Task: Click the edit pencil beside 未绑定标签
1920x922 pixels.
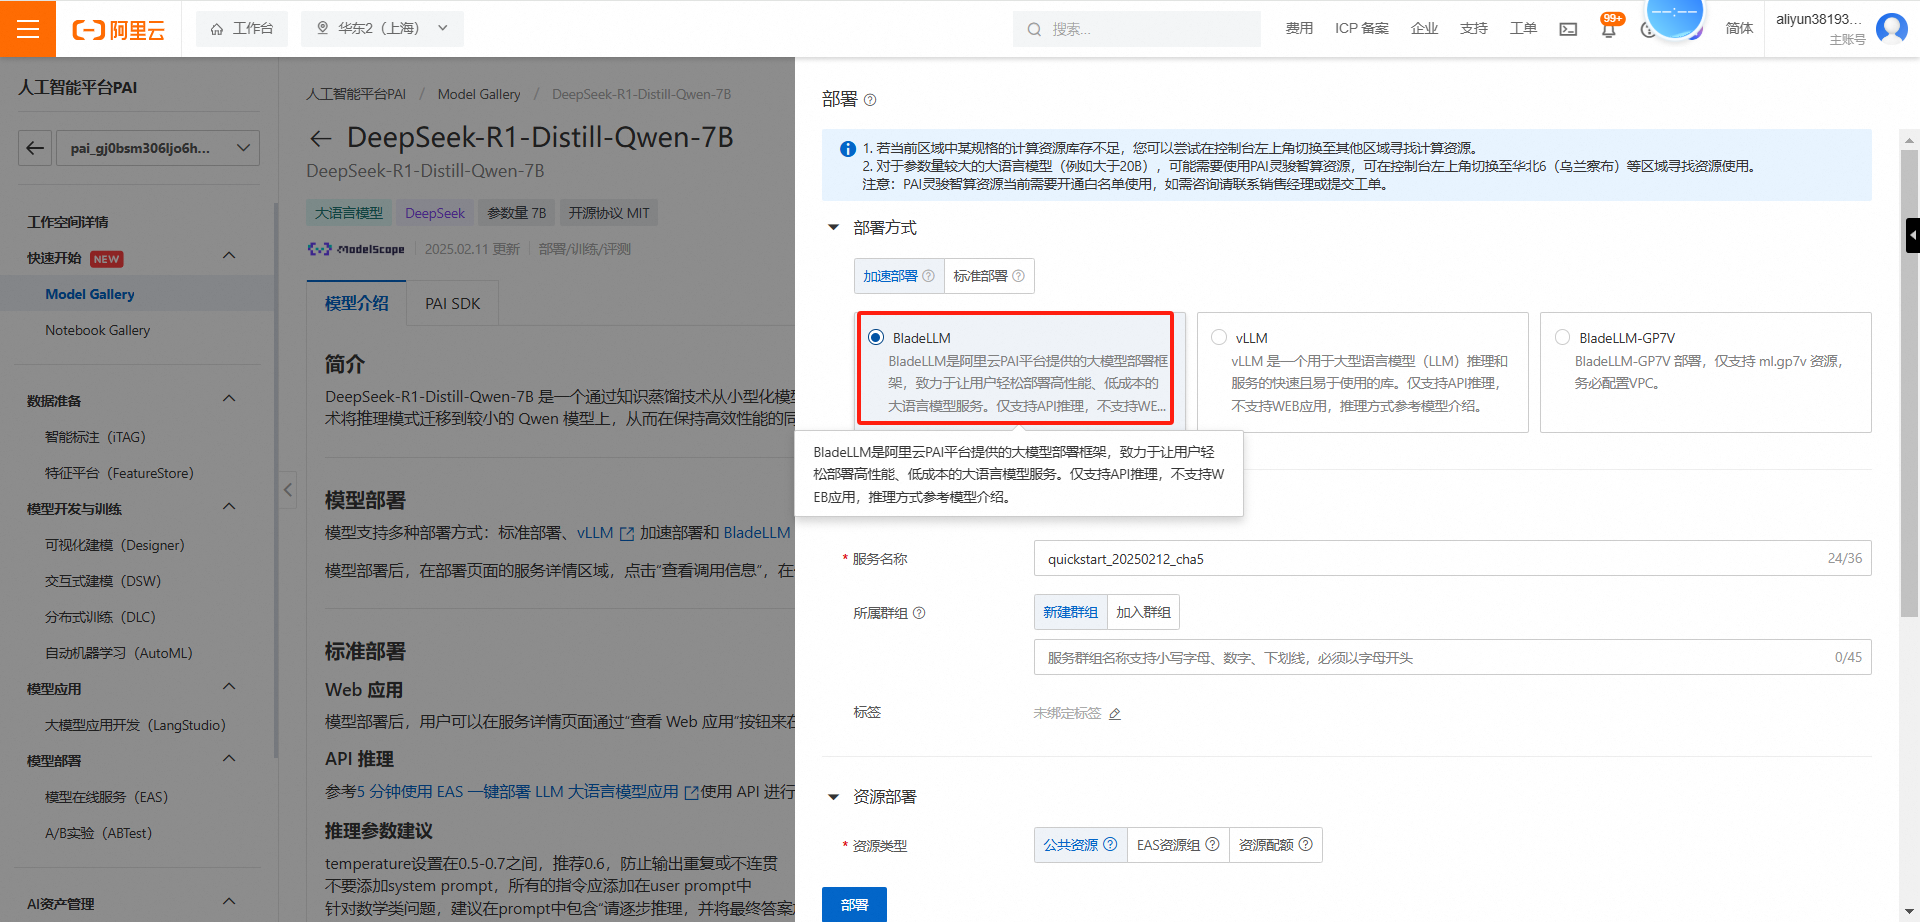Action: pos(1115,713)
